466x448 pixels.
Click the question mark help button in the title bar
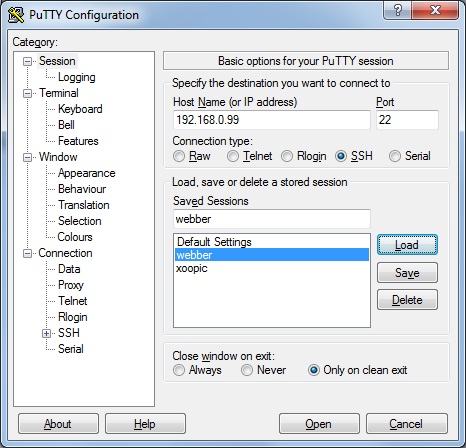[397, 10]
